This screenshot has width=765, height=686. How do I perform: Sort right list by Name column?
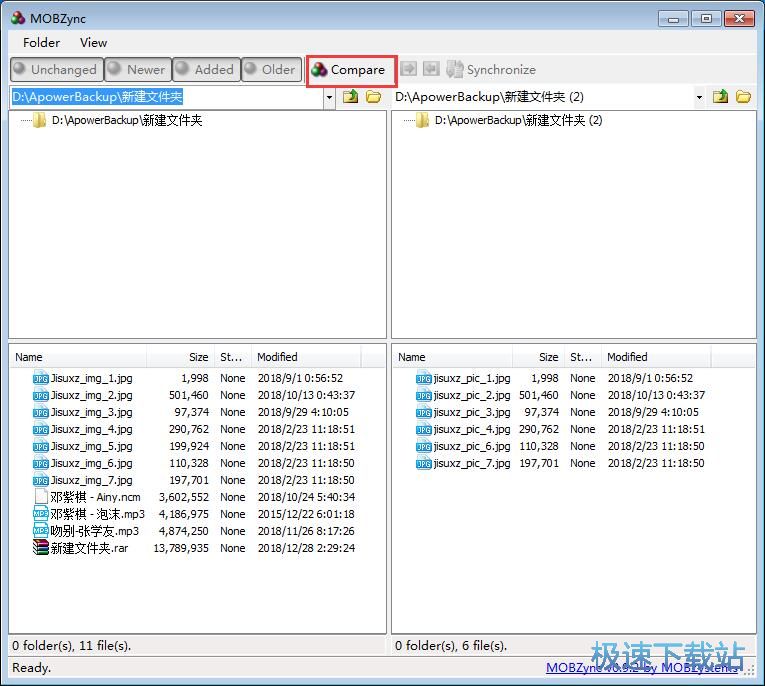point(453,357)
